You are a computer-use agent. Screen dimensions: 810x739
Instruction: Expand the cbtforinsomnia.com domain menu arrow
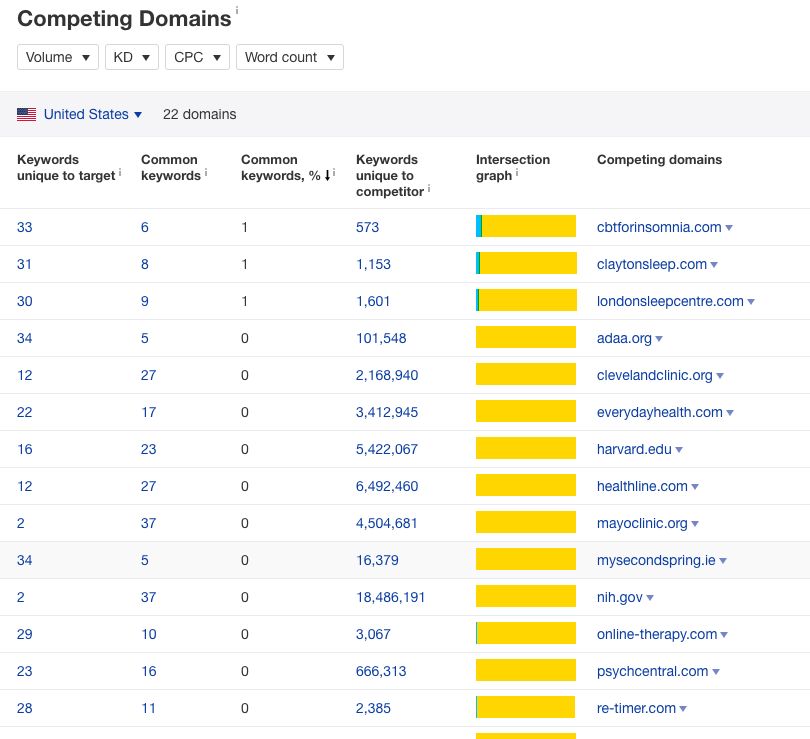(x=729, y=228)
